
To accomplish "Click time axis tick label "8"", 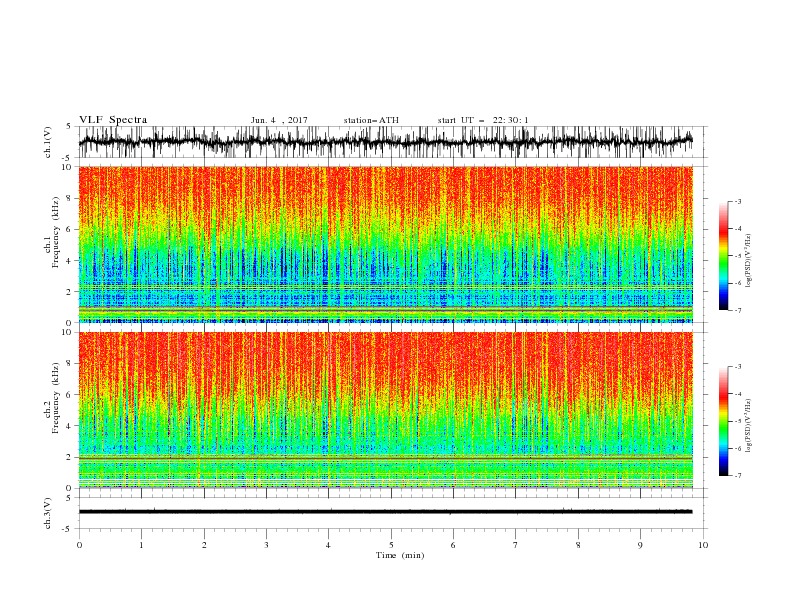I will (578, 545).
